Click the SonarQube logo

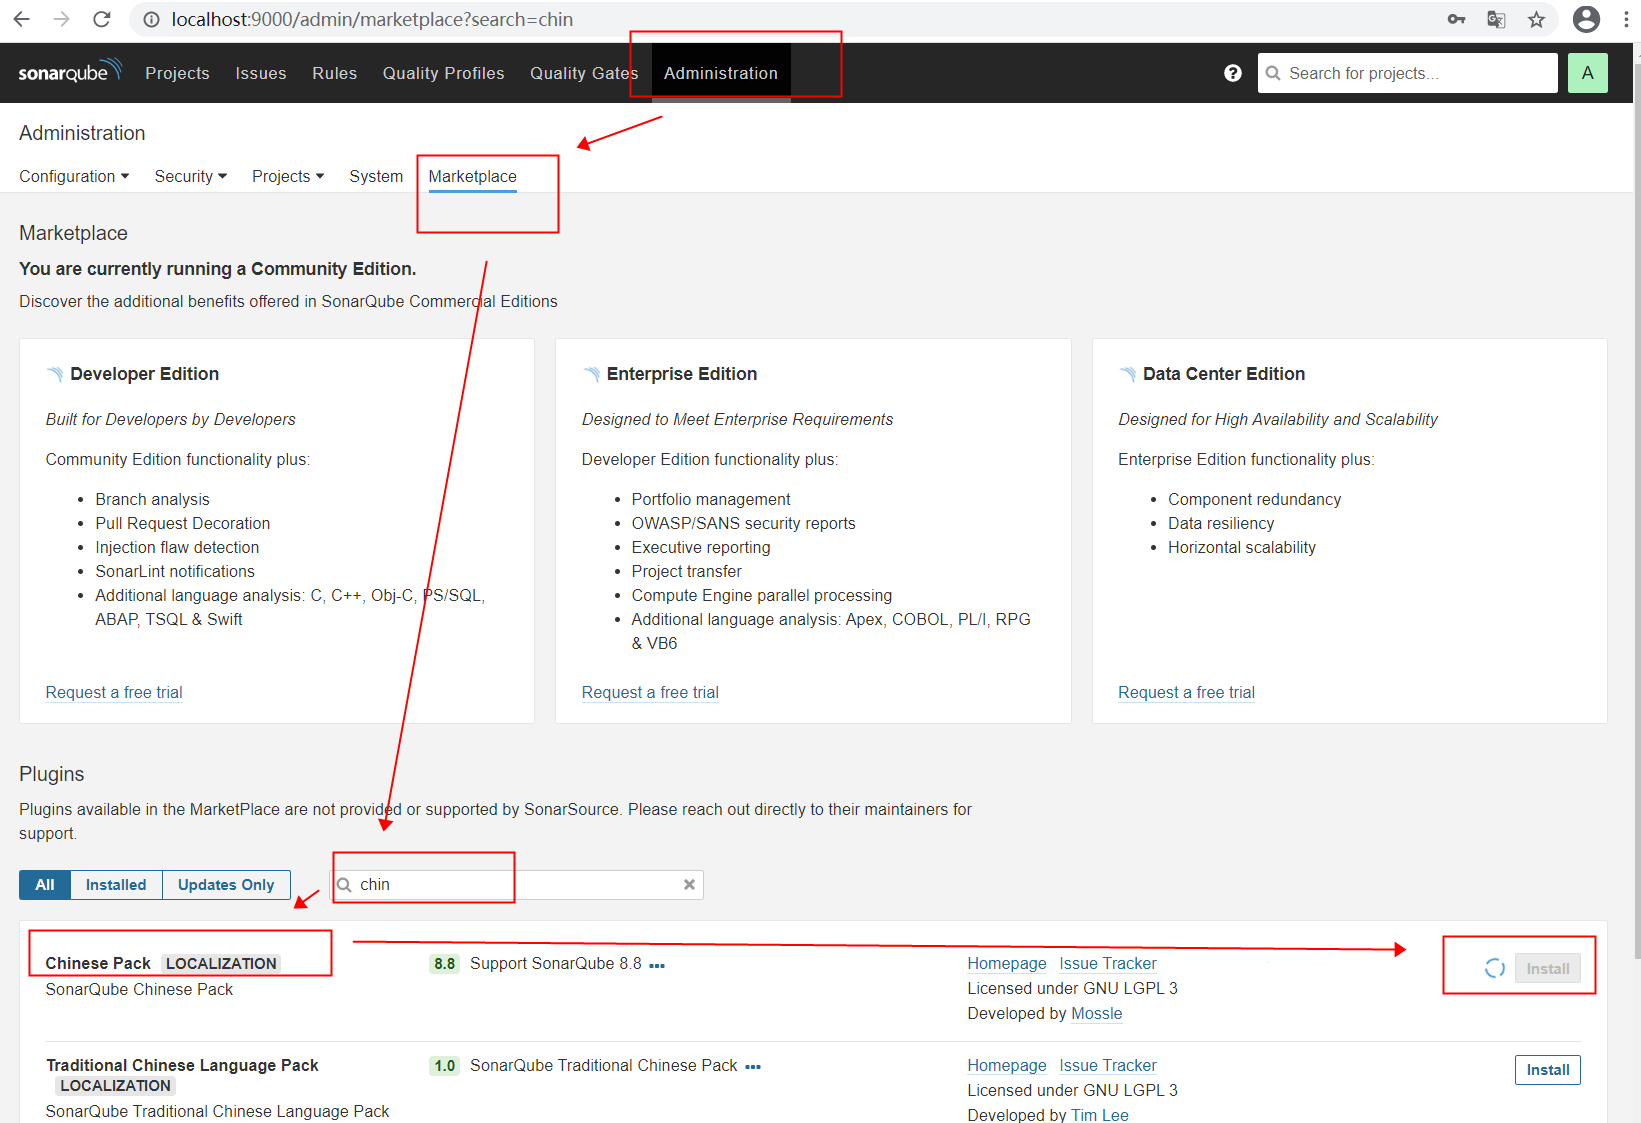coord(70,72)
